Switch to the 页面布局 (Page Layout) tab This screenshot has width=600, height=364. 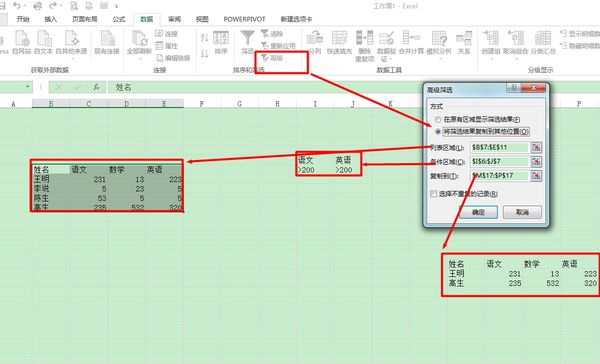[x=85, y=19]
